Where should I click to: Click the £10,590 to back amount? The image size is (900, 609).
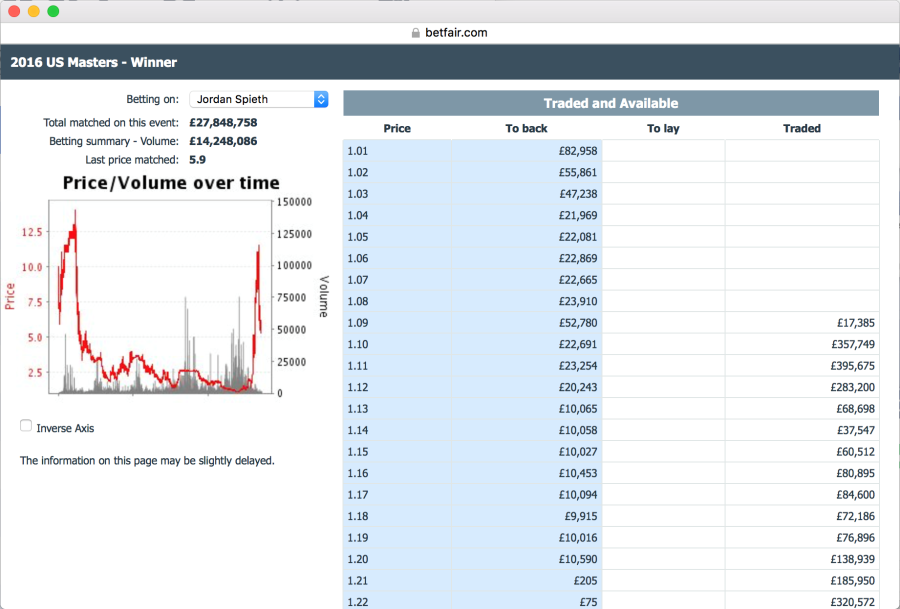tap(578, 559)
